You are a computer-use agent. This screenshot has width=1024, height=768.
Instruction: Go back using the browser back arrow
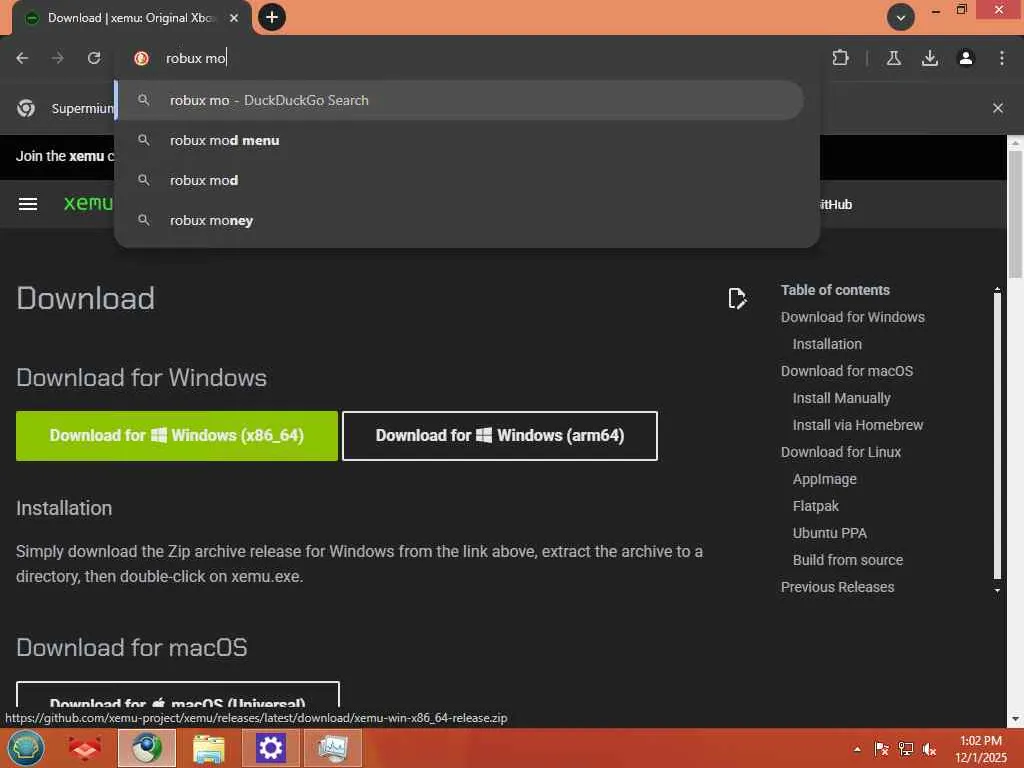(x=22, y=58)
